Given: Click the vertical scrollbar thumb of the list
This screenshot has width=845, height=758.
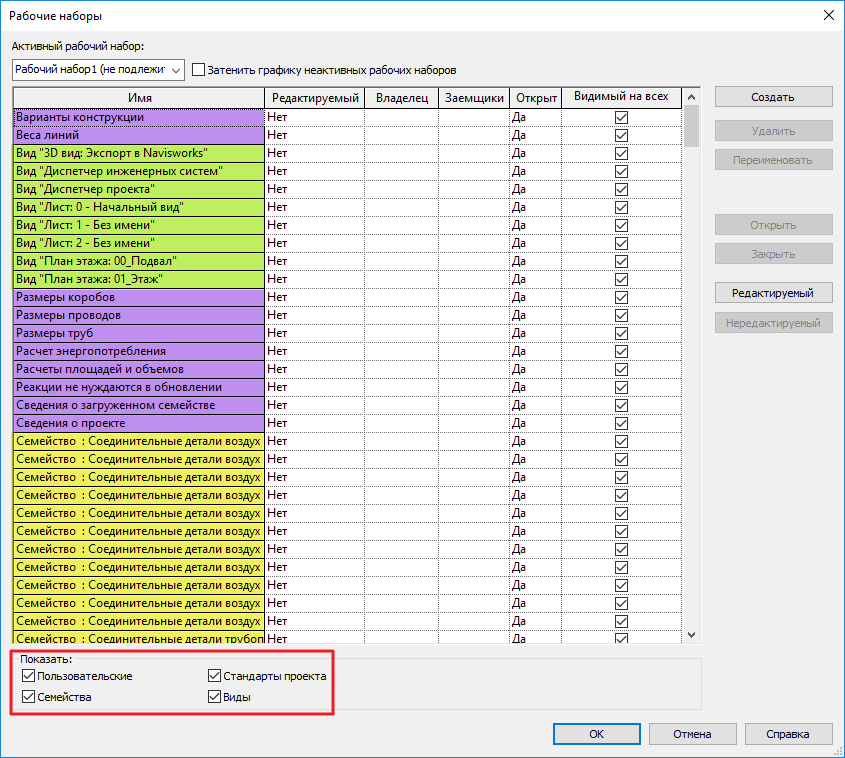Looking at the screenshot, I should tap(691, 126).
